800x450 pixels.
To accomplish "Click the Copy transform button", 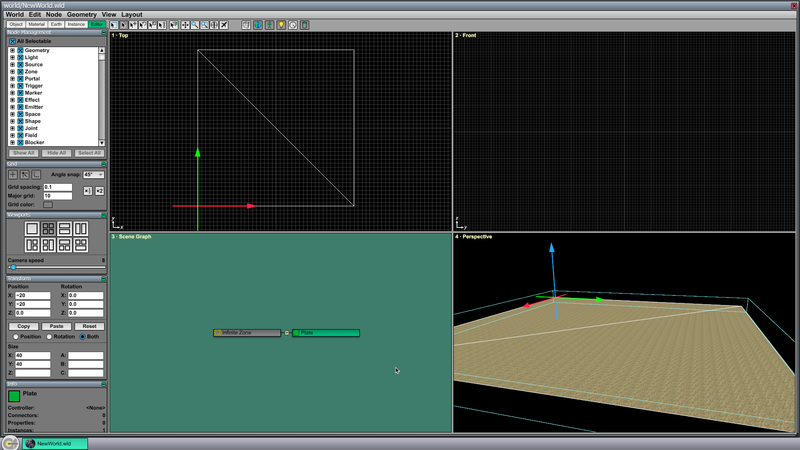I will pos(23,326).
